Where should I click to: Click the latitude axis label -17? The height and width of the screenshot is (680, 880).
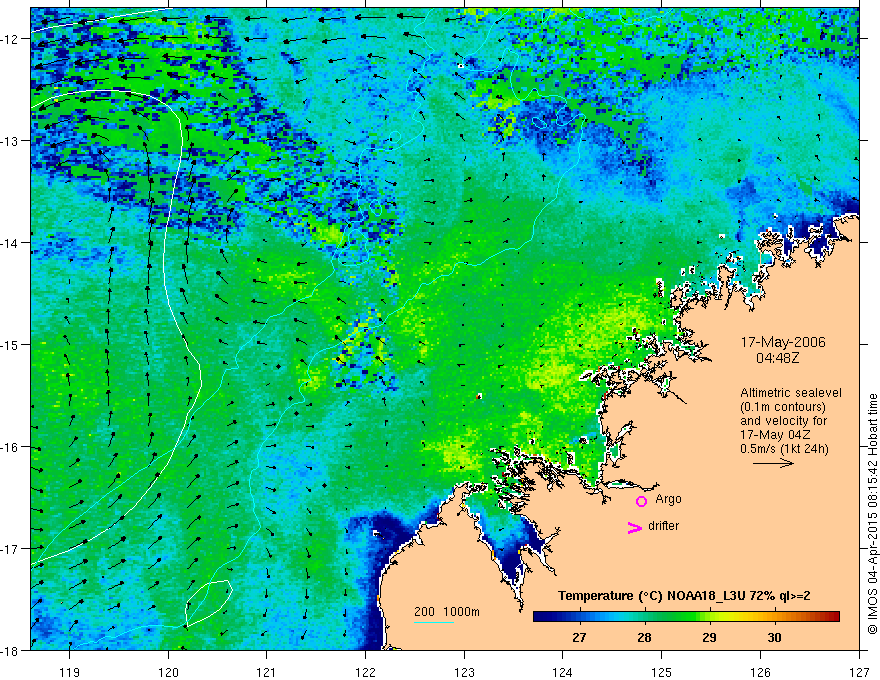coord(11,548)
